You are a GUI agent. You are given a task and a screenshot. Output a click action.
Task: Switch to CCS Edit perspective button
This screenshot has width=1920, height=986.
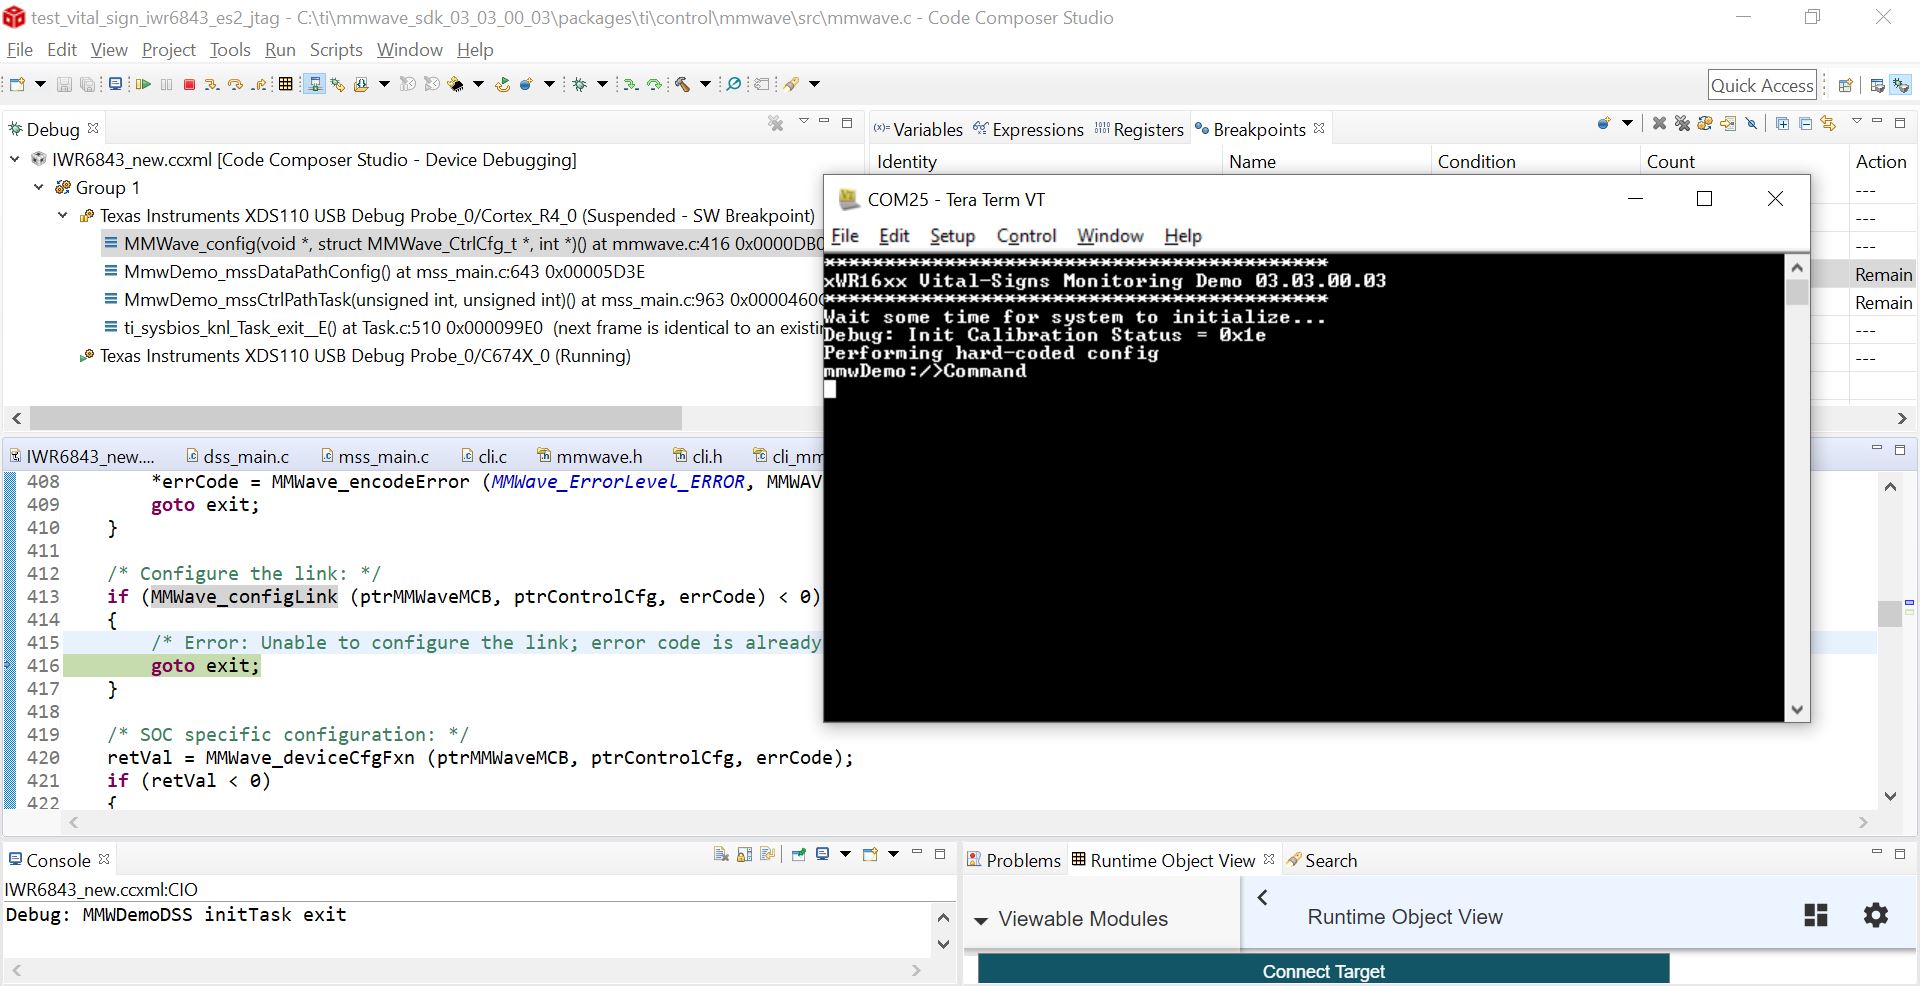1877,85
